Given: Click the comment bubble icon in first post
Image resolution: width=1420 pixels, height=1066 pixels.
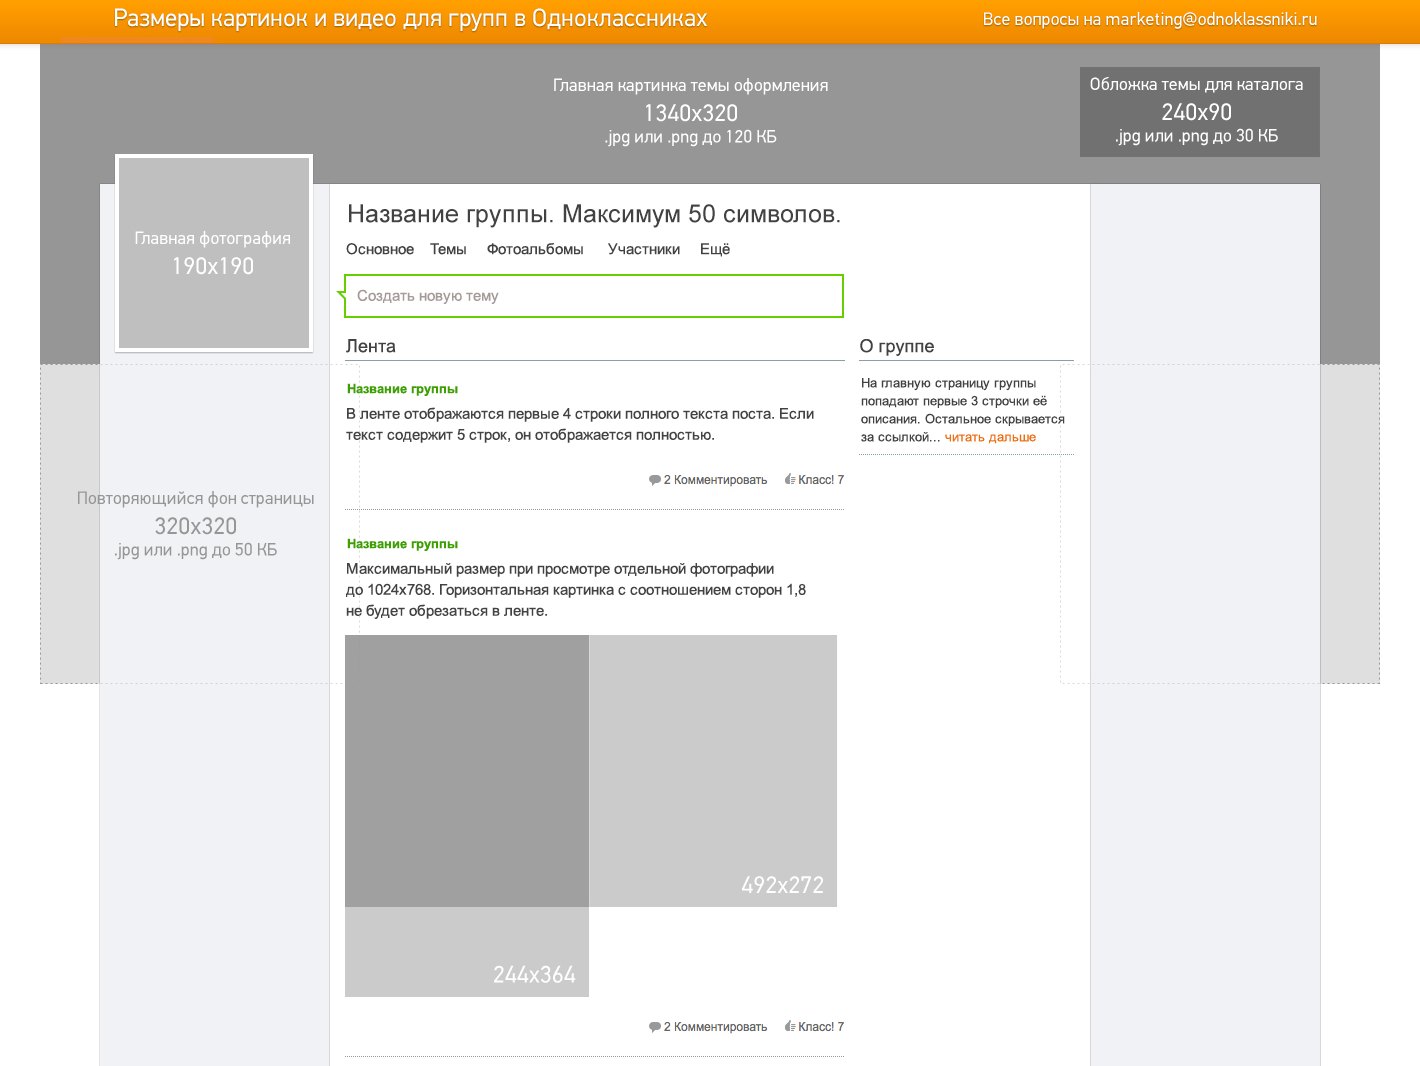Looking at the screenshot, I should tap(655, 481).
